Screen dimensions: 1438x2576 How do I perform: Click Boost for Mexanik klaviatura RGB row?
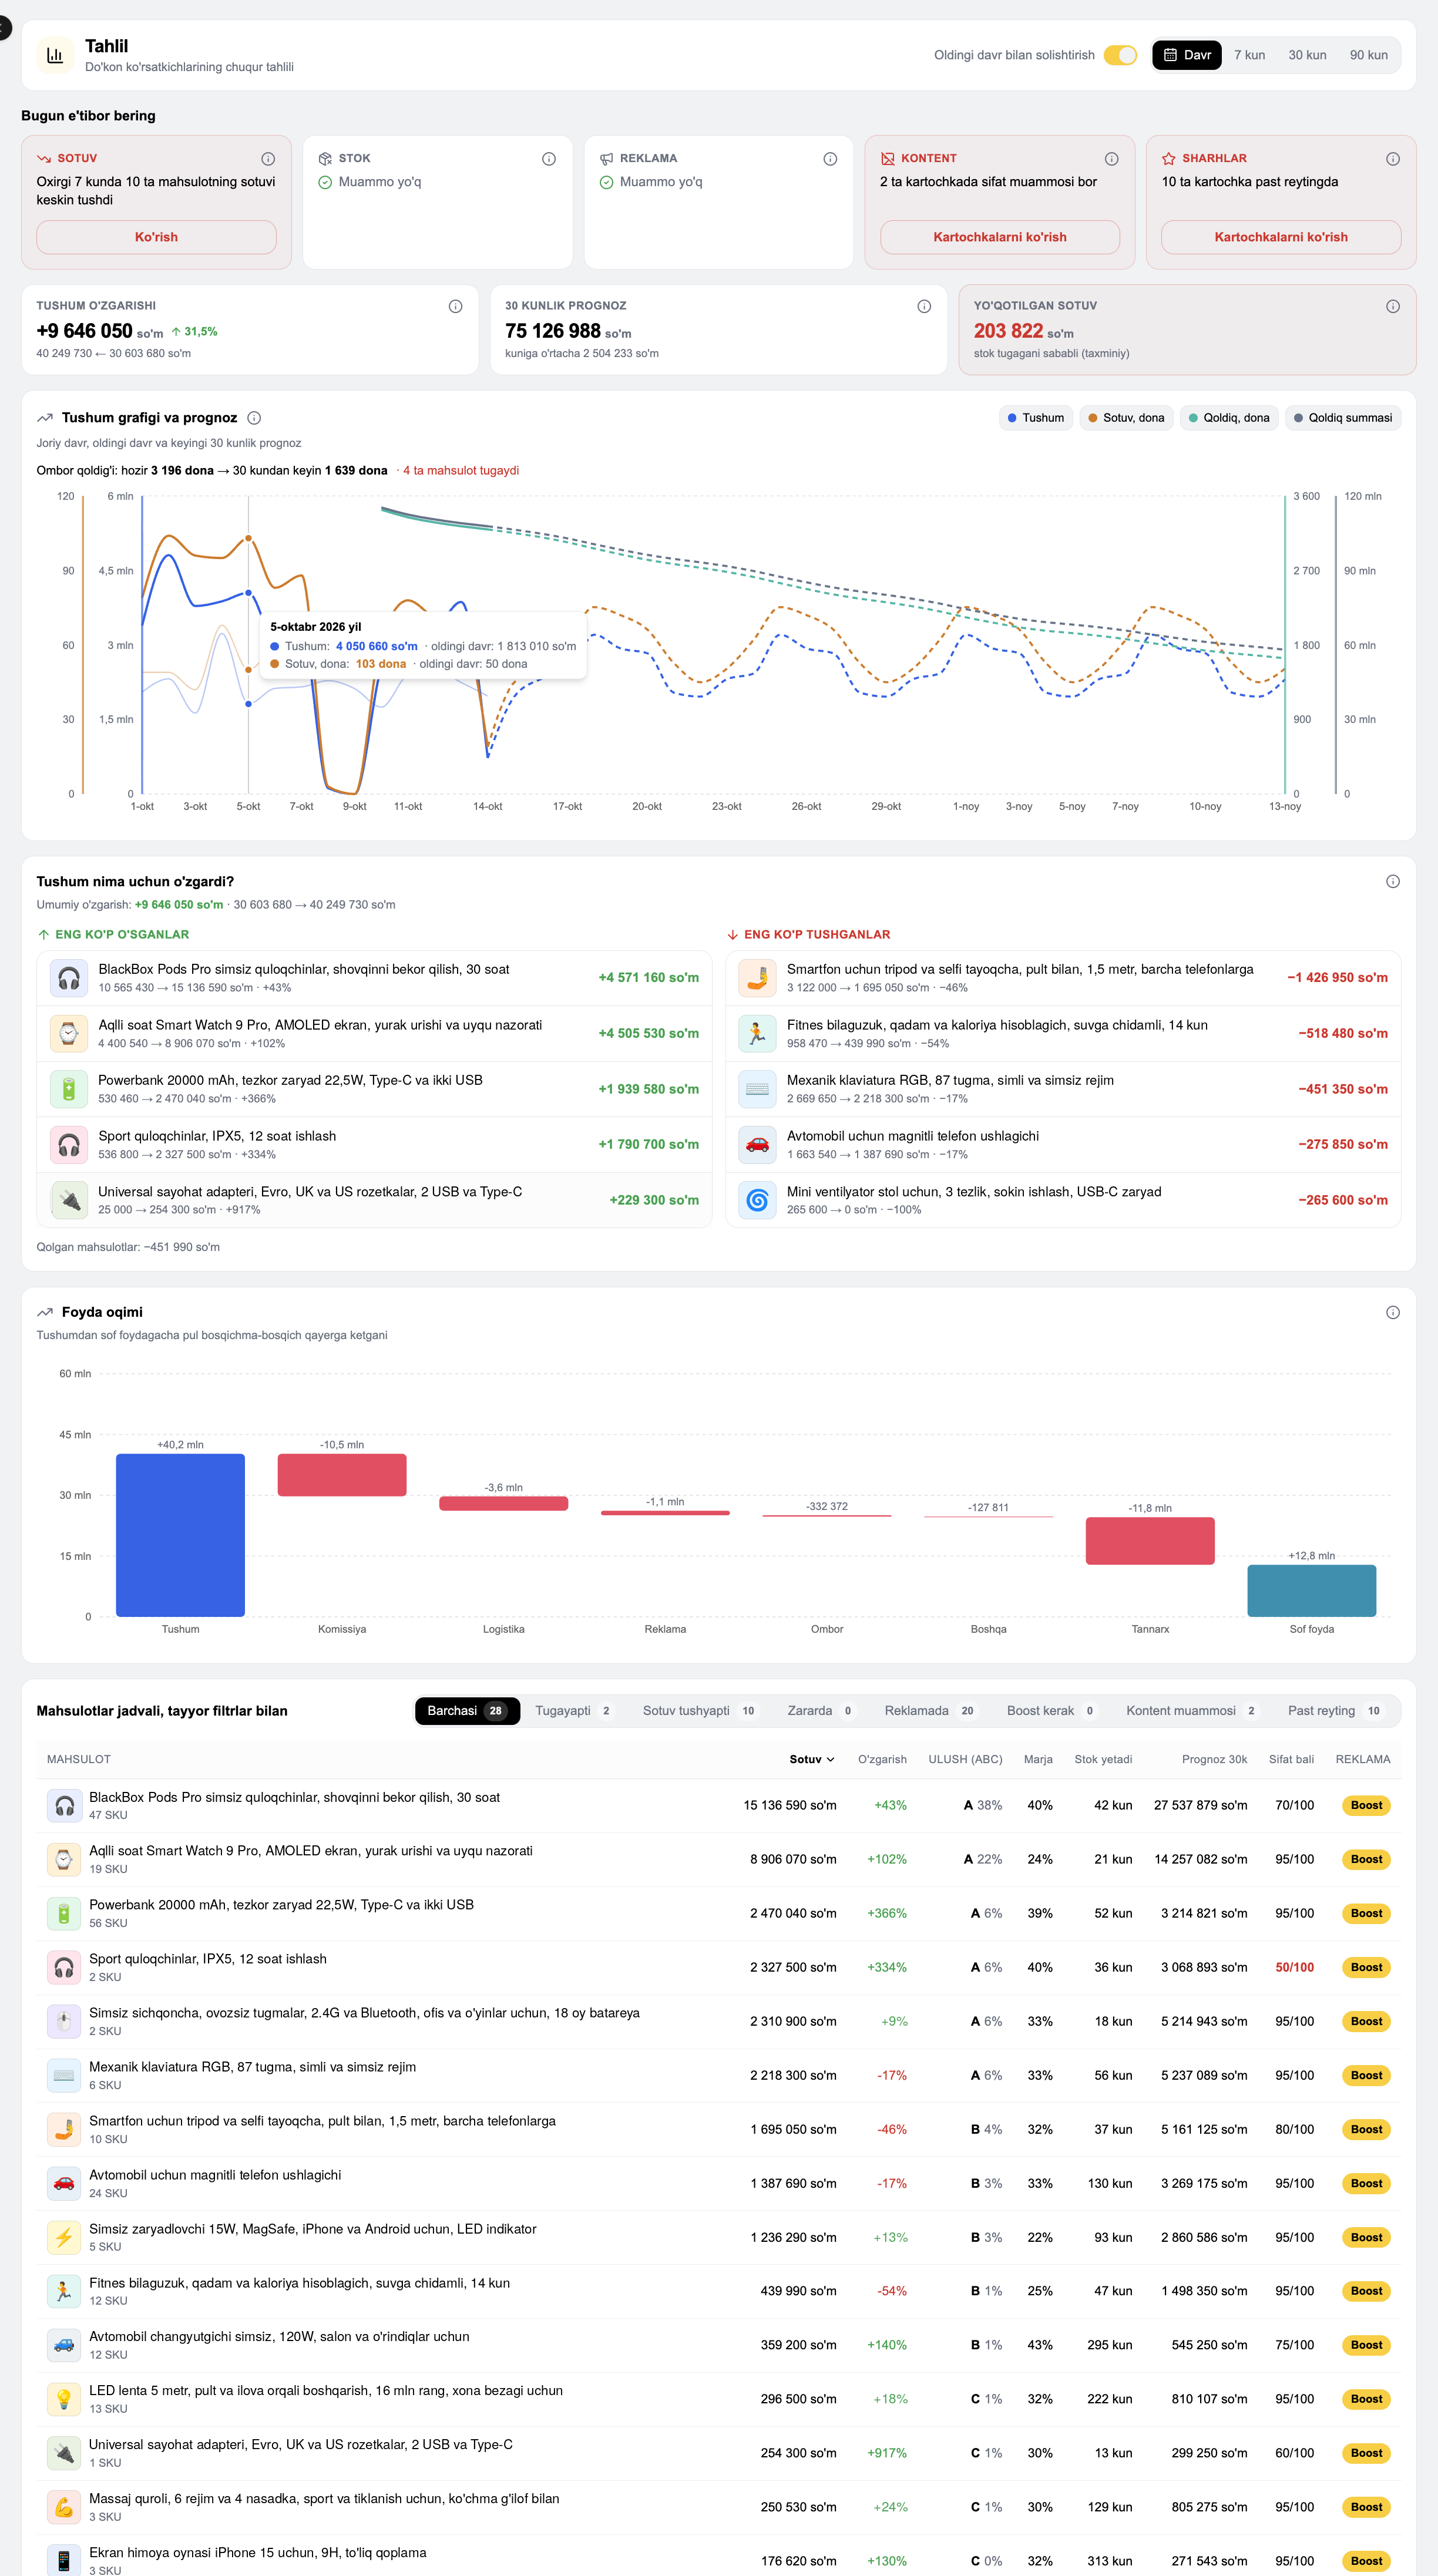pos(1366,2075)
